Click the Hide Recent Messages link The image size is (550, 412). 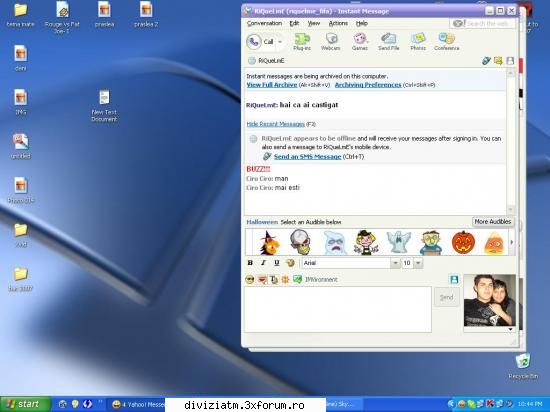click(275, 124)
